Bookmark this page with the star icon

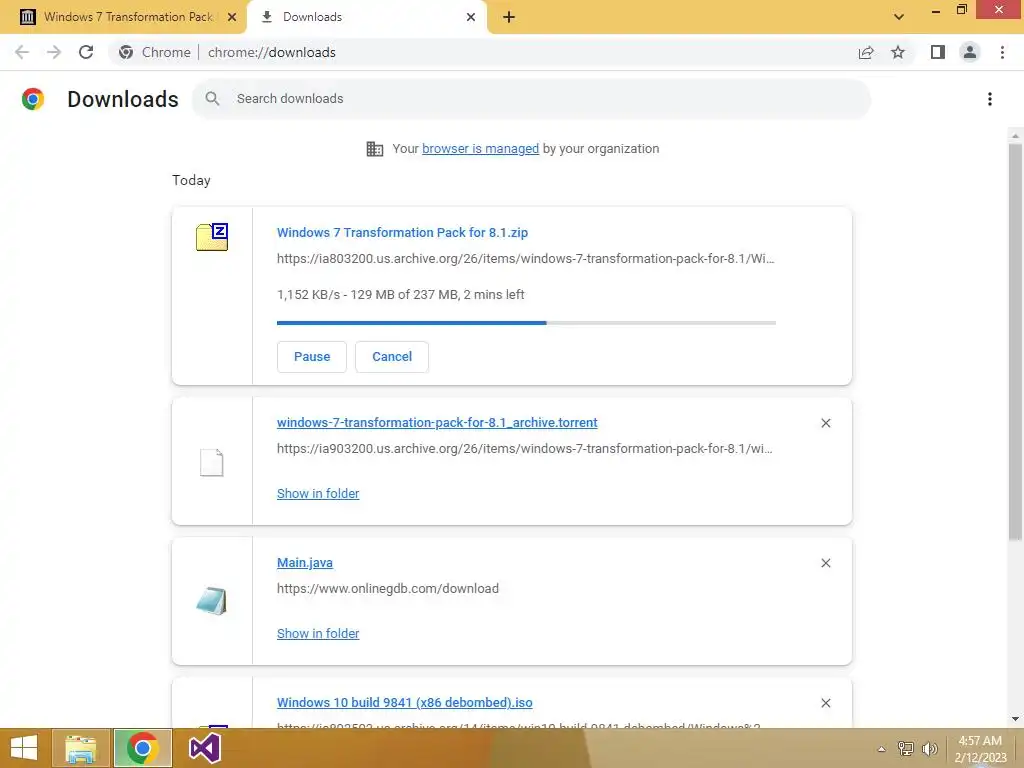(x=898, y=52)
